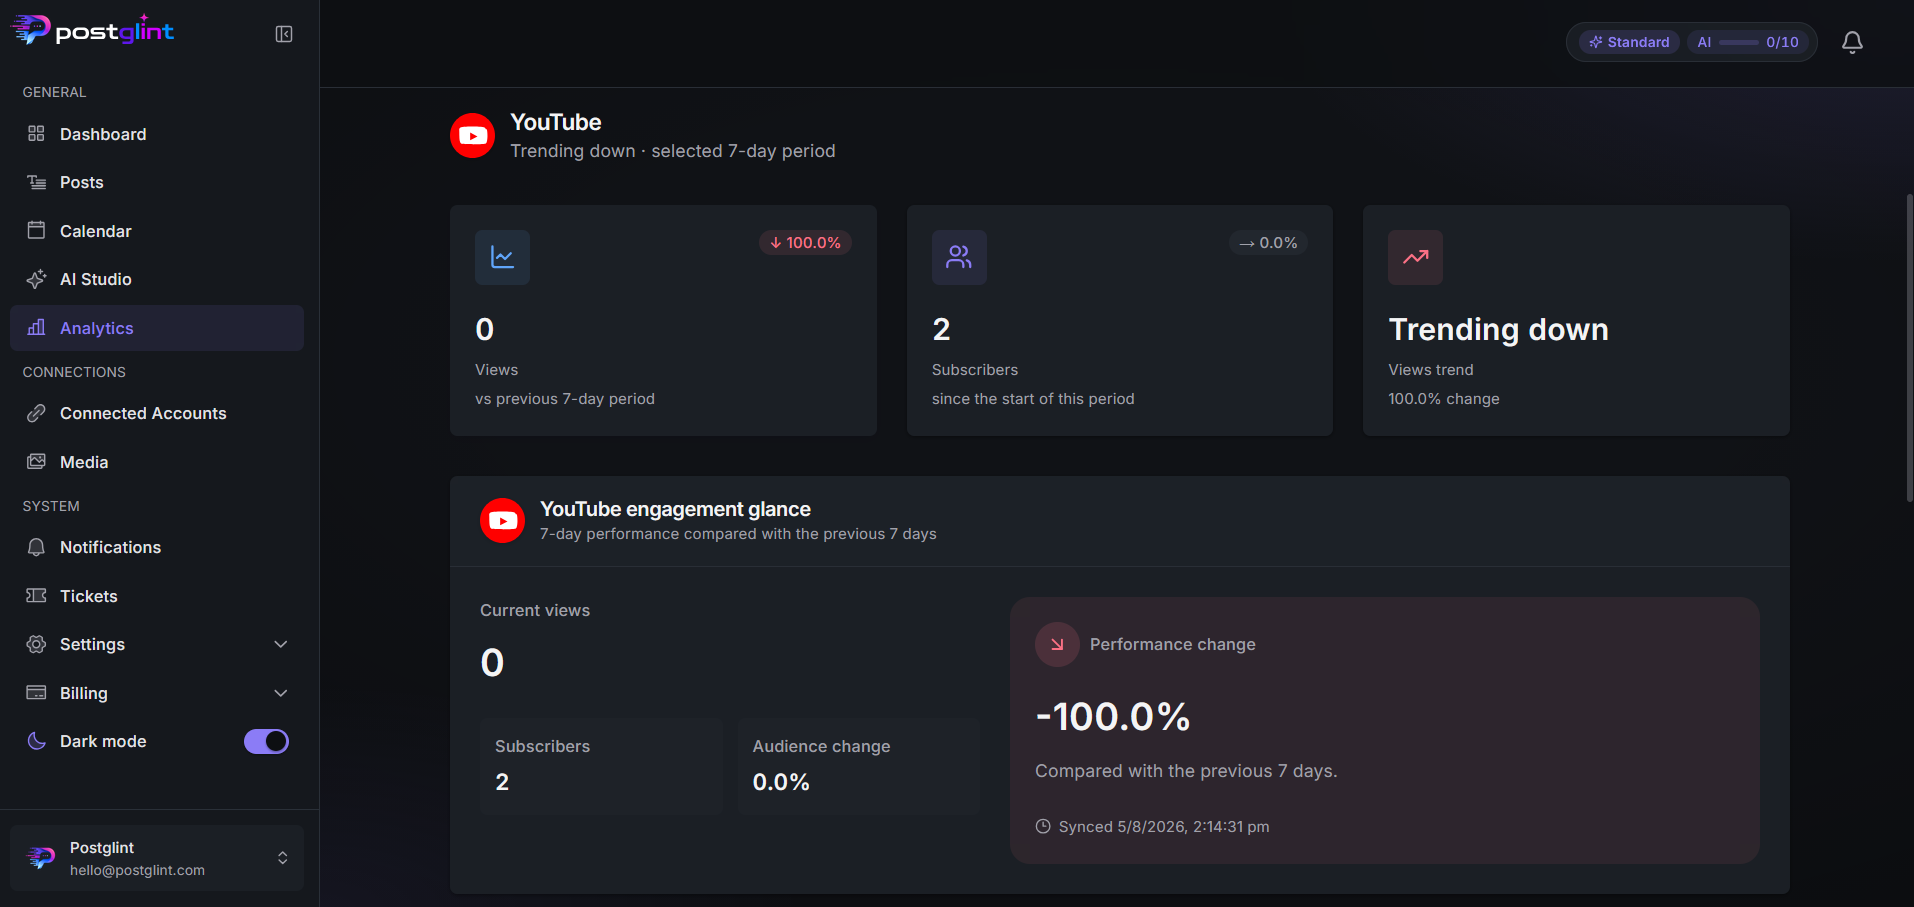The image size is (1914, 907).
Task: Click the Settings gear icon
Action: coord(36,644)
